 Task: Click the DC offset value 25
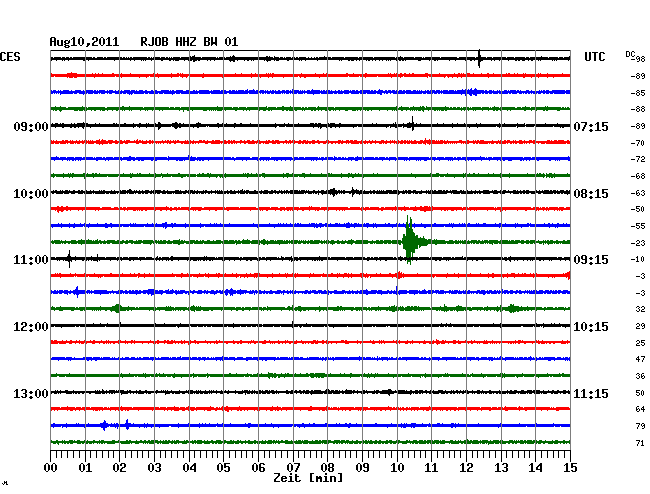point(640,343)
